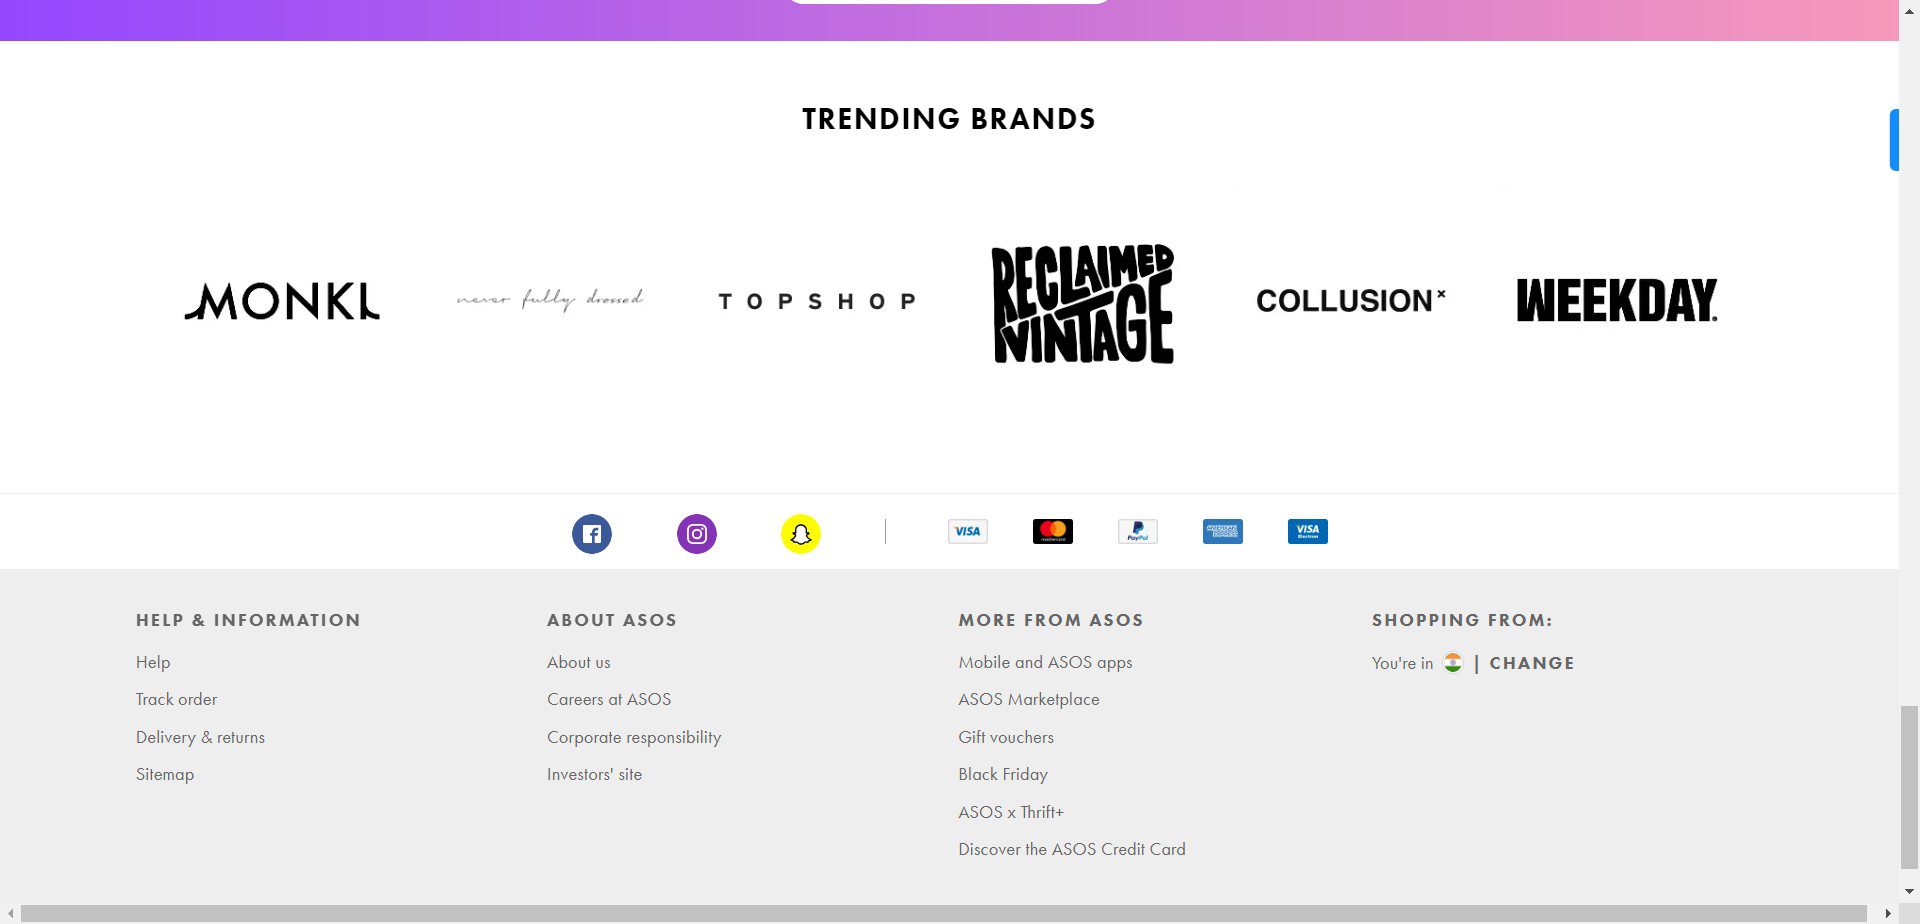
Task: Open Careers at ASOS link
Action: [x=609, y=700]
